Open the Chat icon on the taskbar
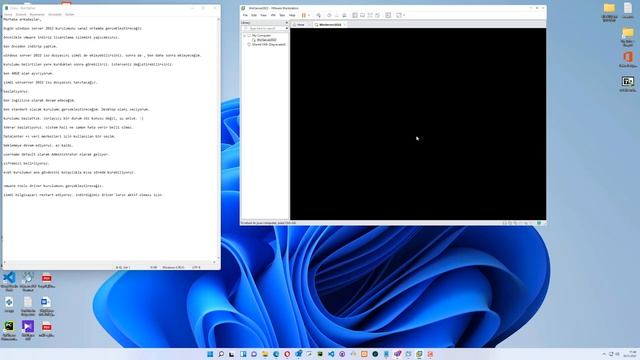Screen dimensions: 640x360 (x=254, y=354)
